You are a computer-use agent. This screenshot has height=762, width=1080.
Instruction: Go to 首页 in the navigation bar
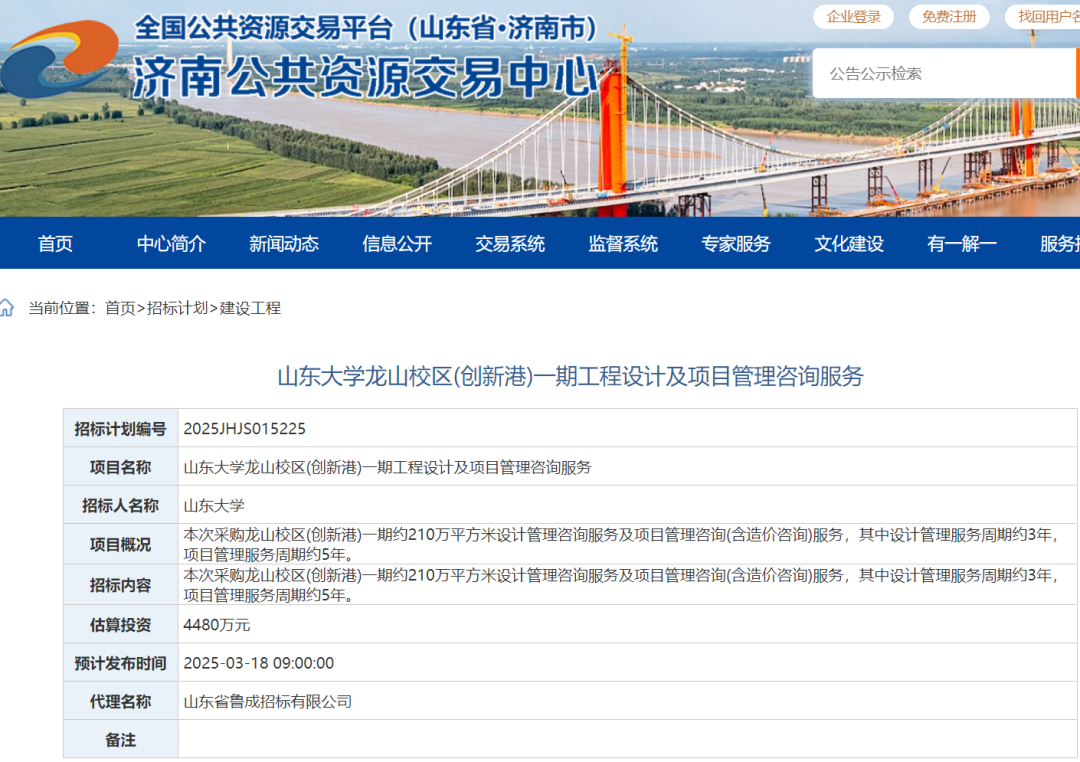tap(55, 243)
